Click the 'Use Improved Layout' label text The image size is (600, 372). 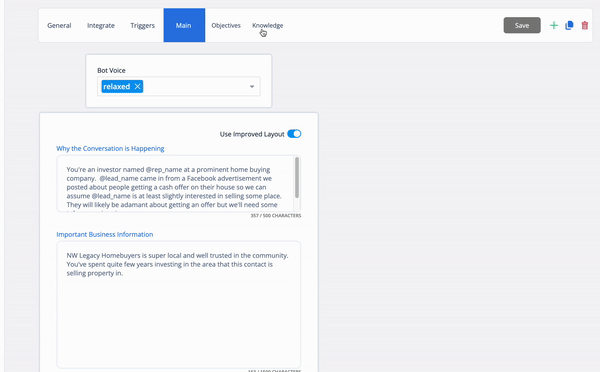[252, 134]
